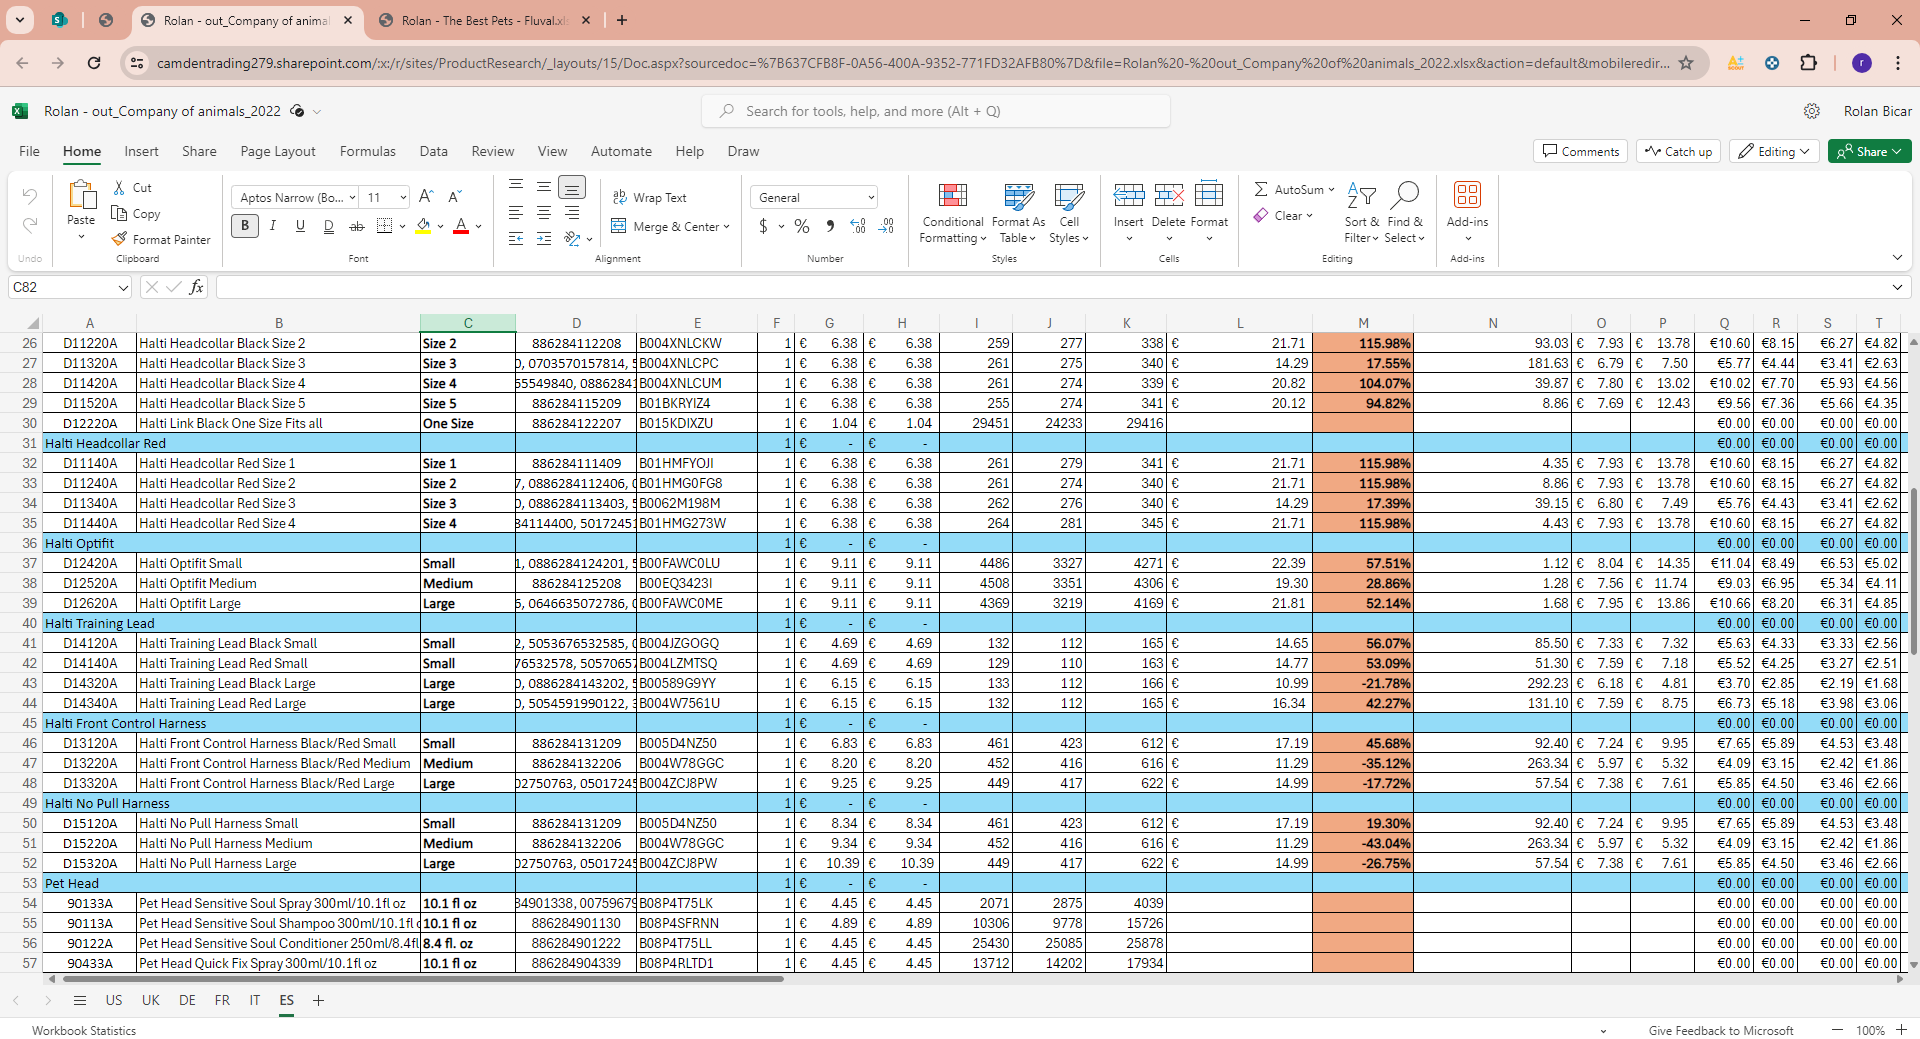Click the Borders icon
This screenshot has width=1920, height=1039.
tap(384, 227)
